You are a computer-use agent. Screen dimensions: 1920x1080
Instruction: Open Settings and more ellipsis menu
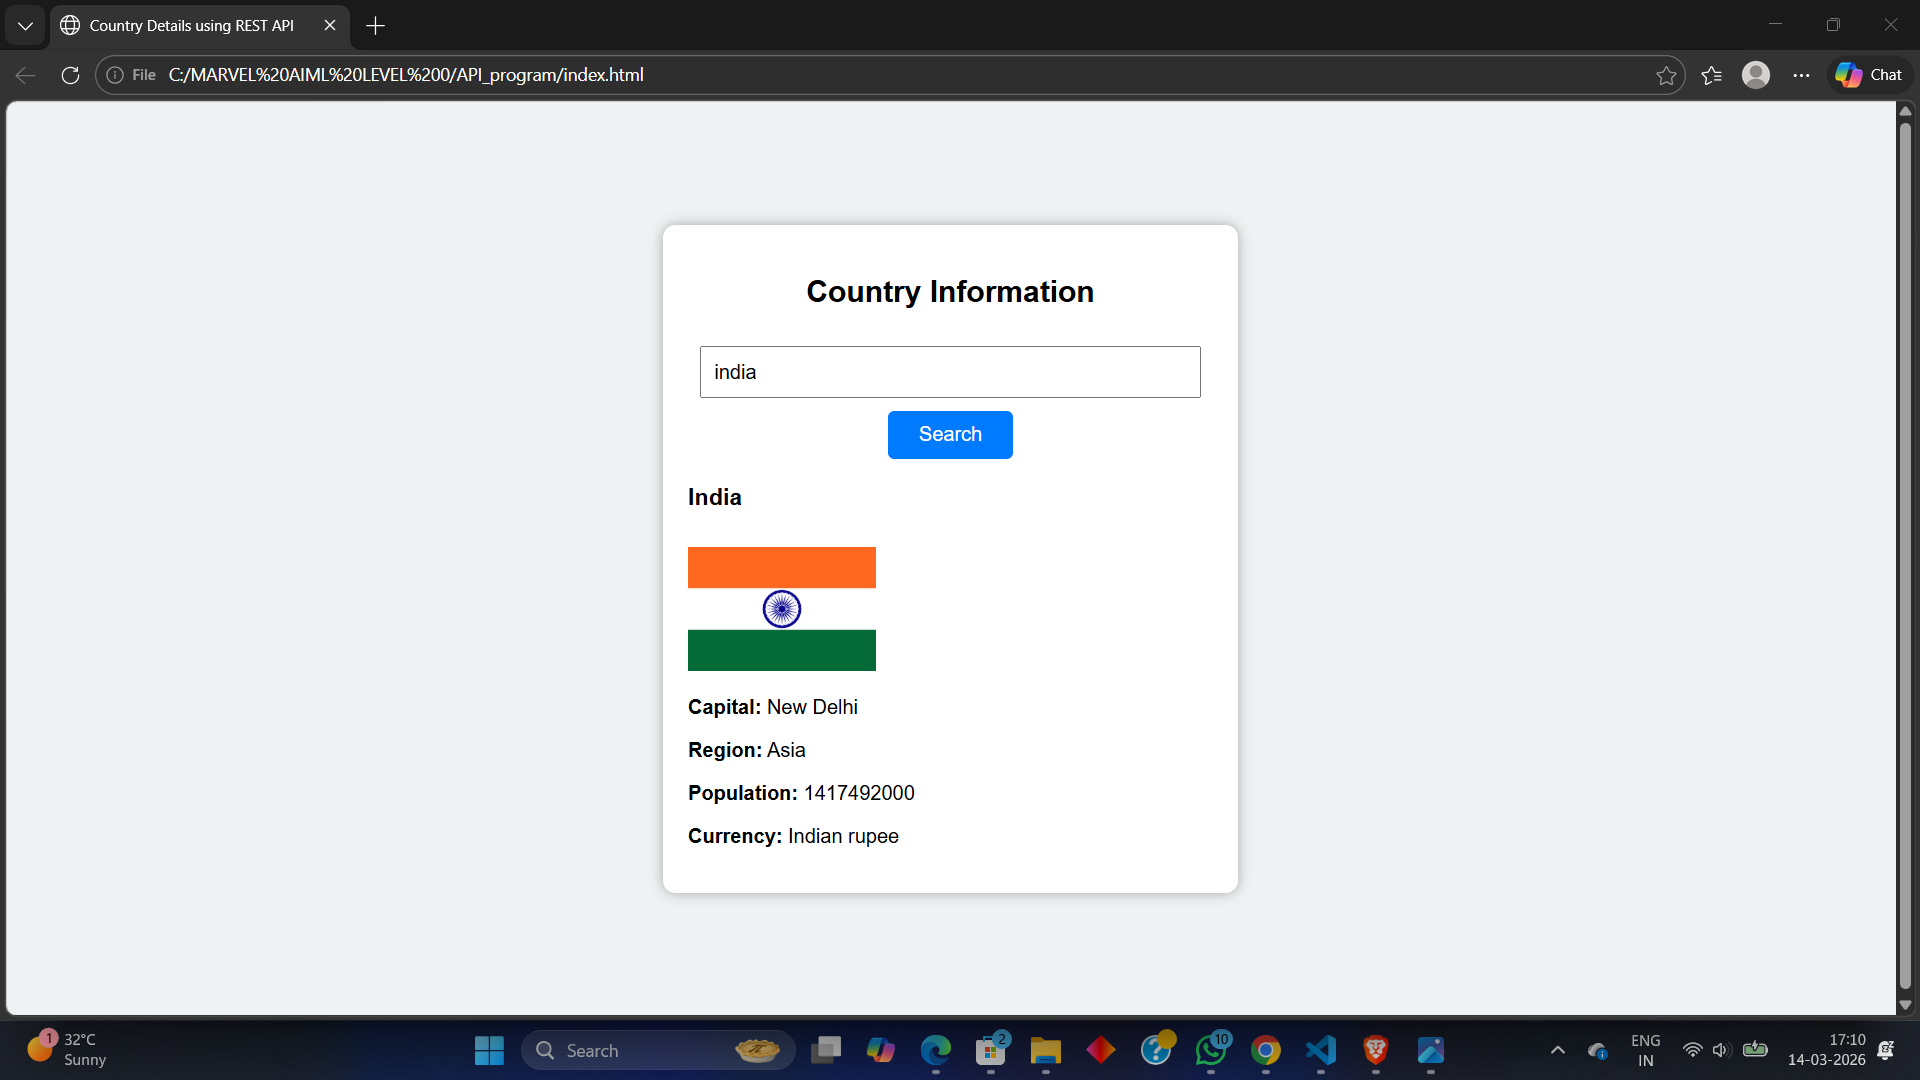coord(1801,75)
